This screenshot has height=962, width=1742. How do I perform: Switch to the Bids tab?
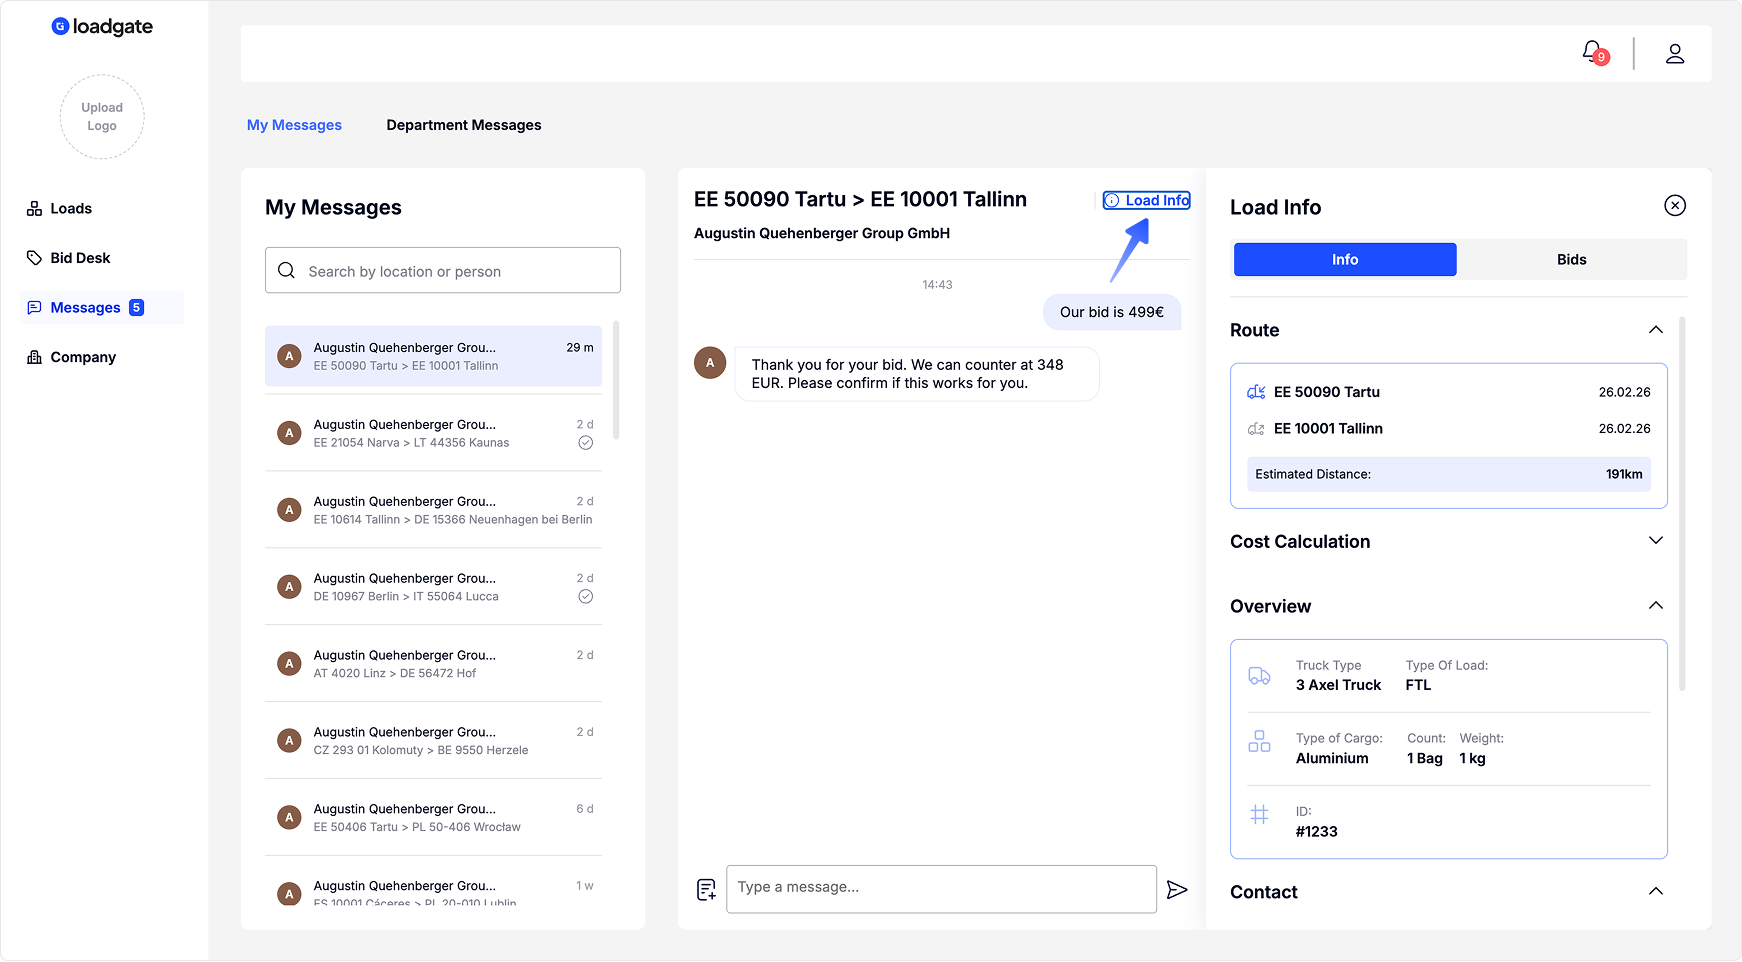coord(1571,260)
